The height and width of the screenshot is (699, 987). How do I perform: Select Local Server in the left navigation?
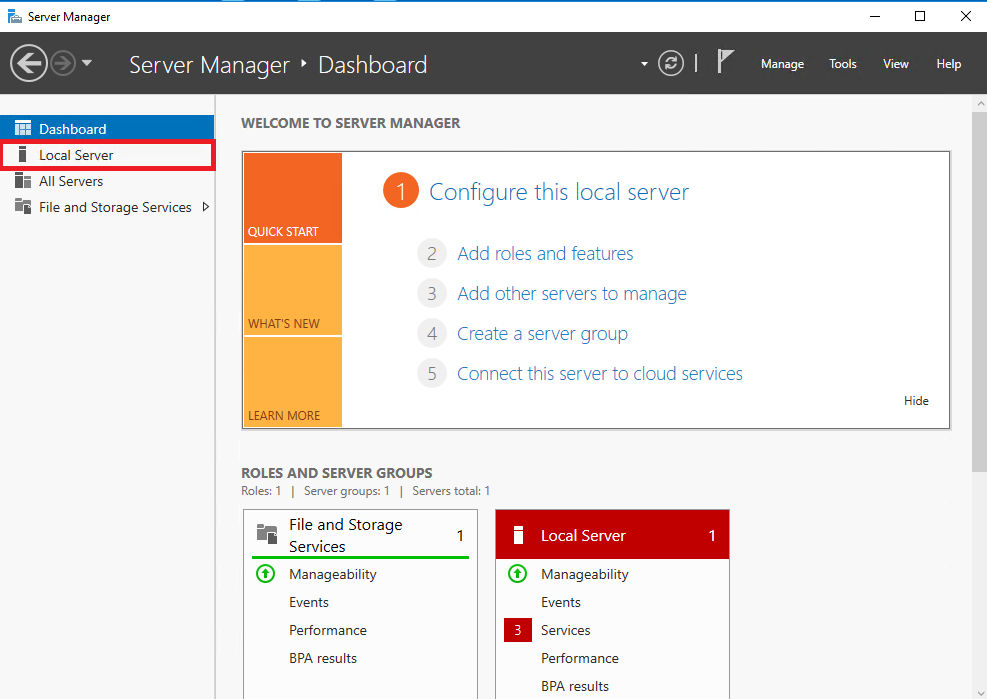pyautogui.click(x=107, y=155)
